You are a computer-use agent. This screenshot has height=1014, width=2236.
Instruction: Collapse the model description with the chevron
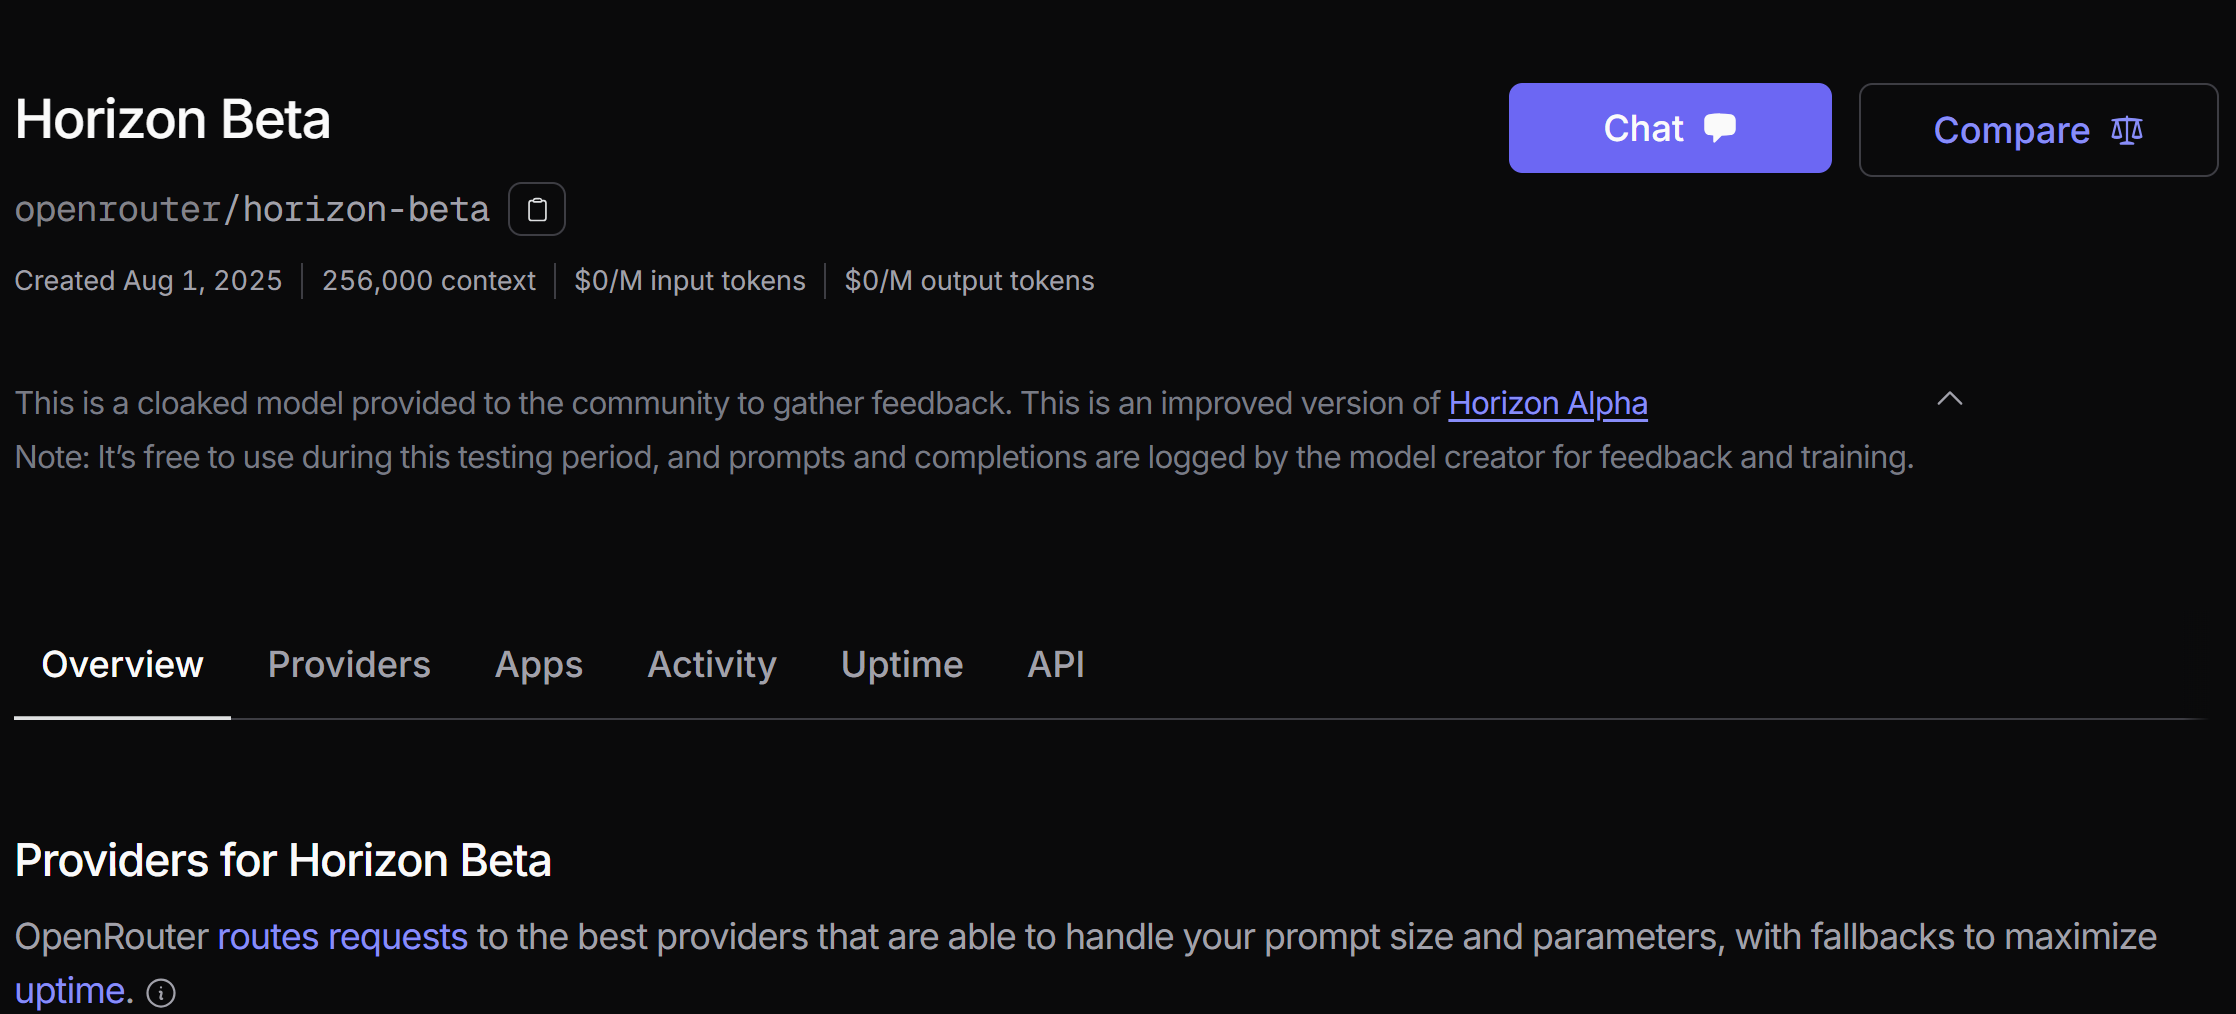coord(1949,400)
